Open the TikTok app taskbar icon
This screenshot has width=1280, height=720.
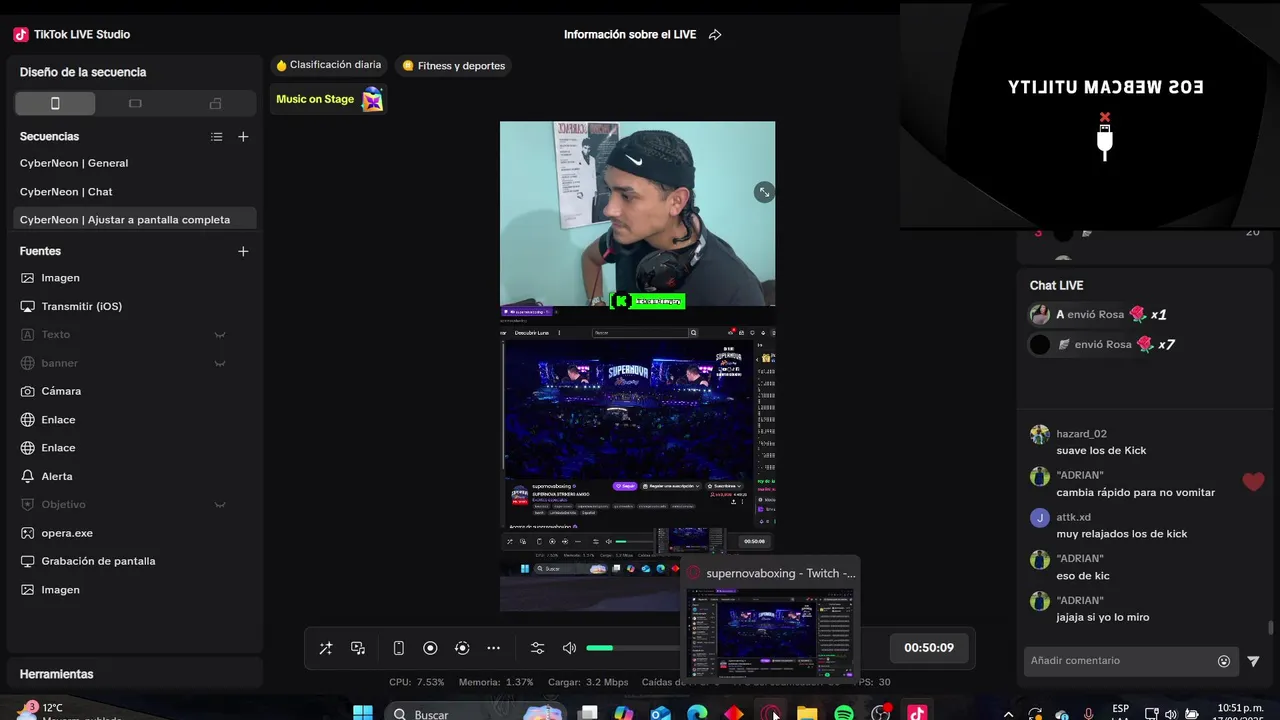tap(917, 713)
